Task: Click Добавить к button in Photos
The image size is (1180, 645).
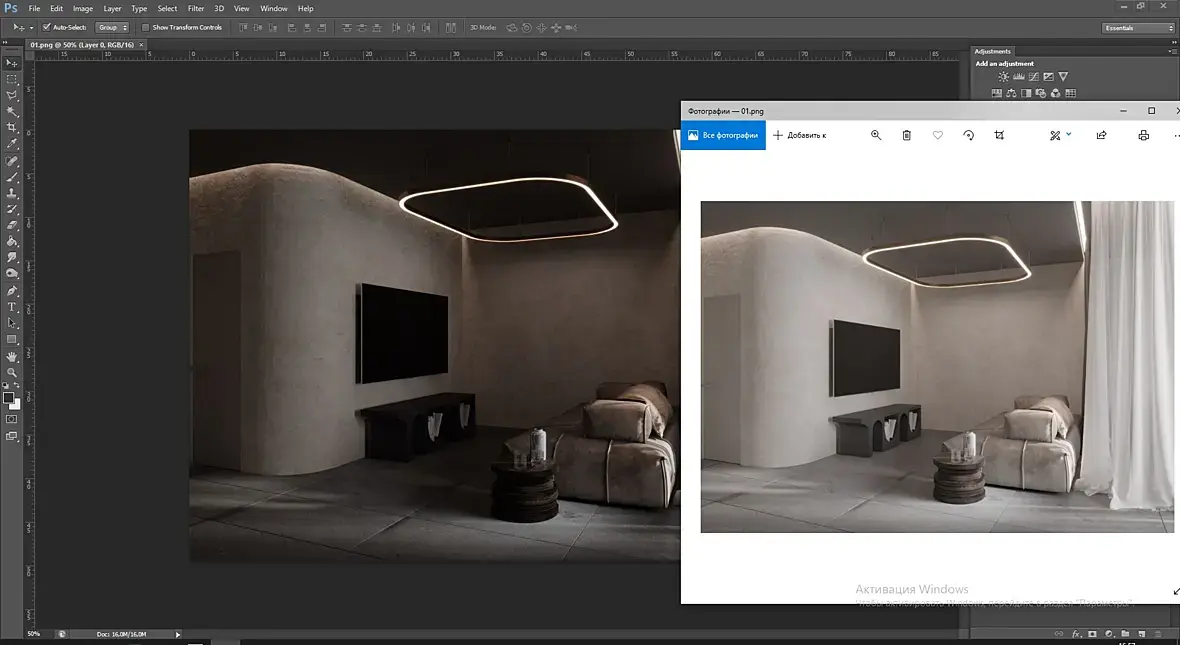Action: point(800,135)
